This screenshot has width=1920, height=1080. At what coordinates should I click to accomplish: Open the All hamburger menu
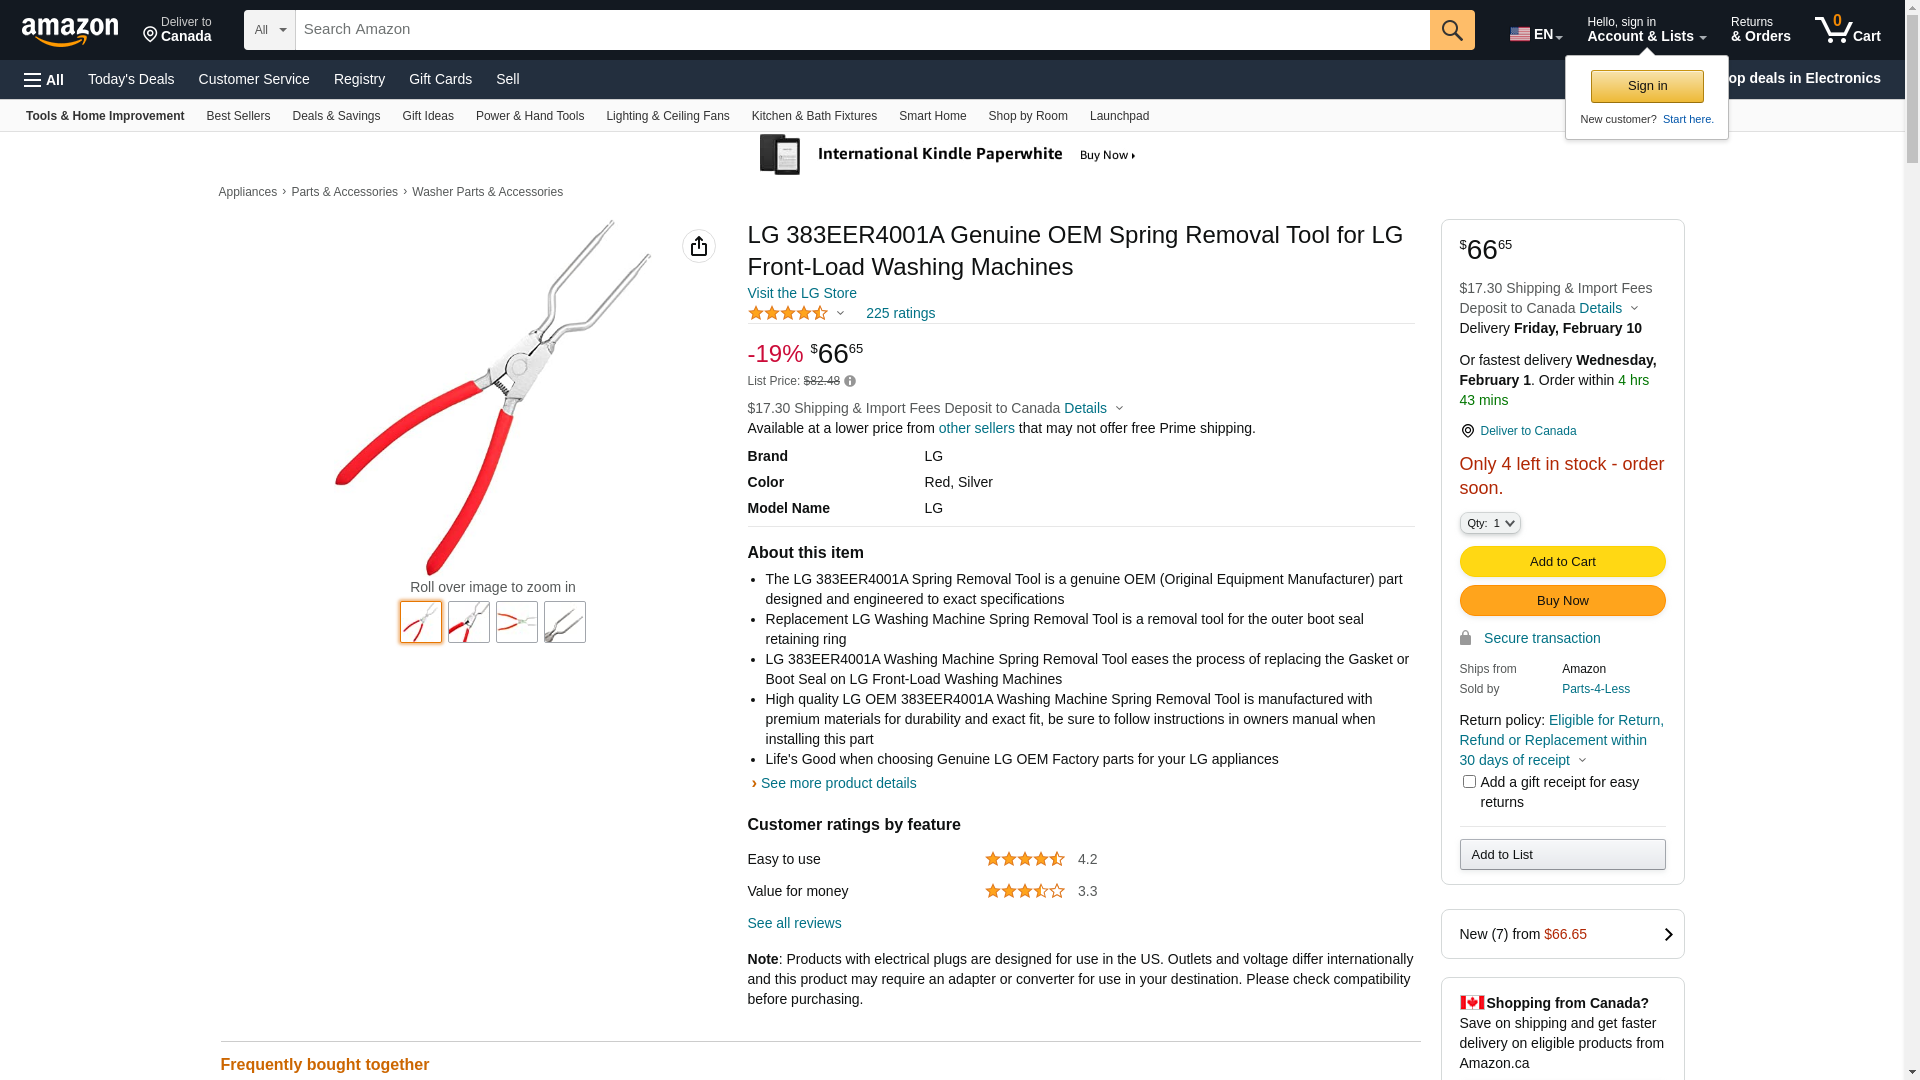44,80
